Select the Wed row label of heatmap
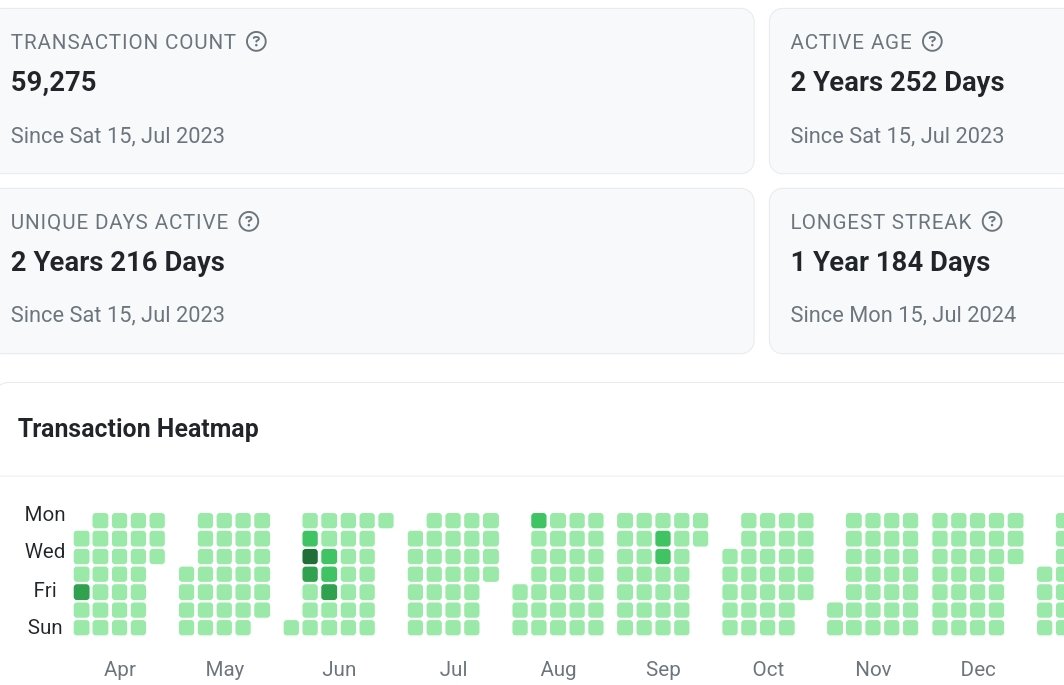Image resolution: width=1064 pixels, height=685 pixels. click(x=45, y=551)
